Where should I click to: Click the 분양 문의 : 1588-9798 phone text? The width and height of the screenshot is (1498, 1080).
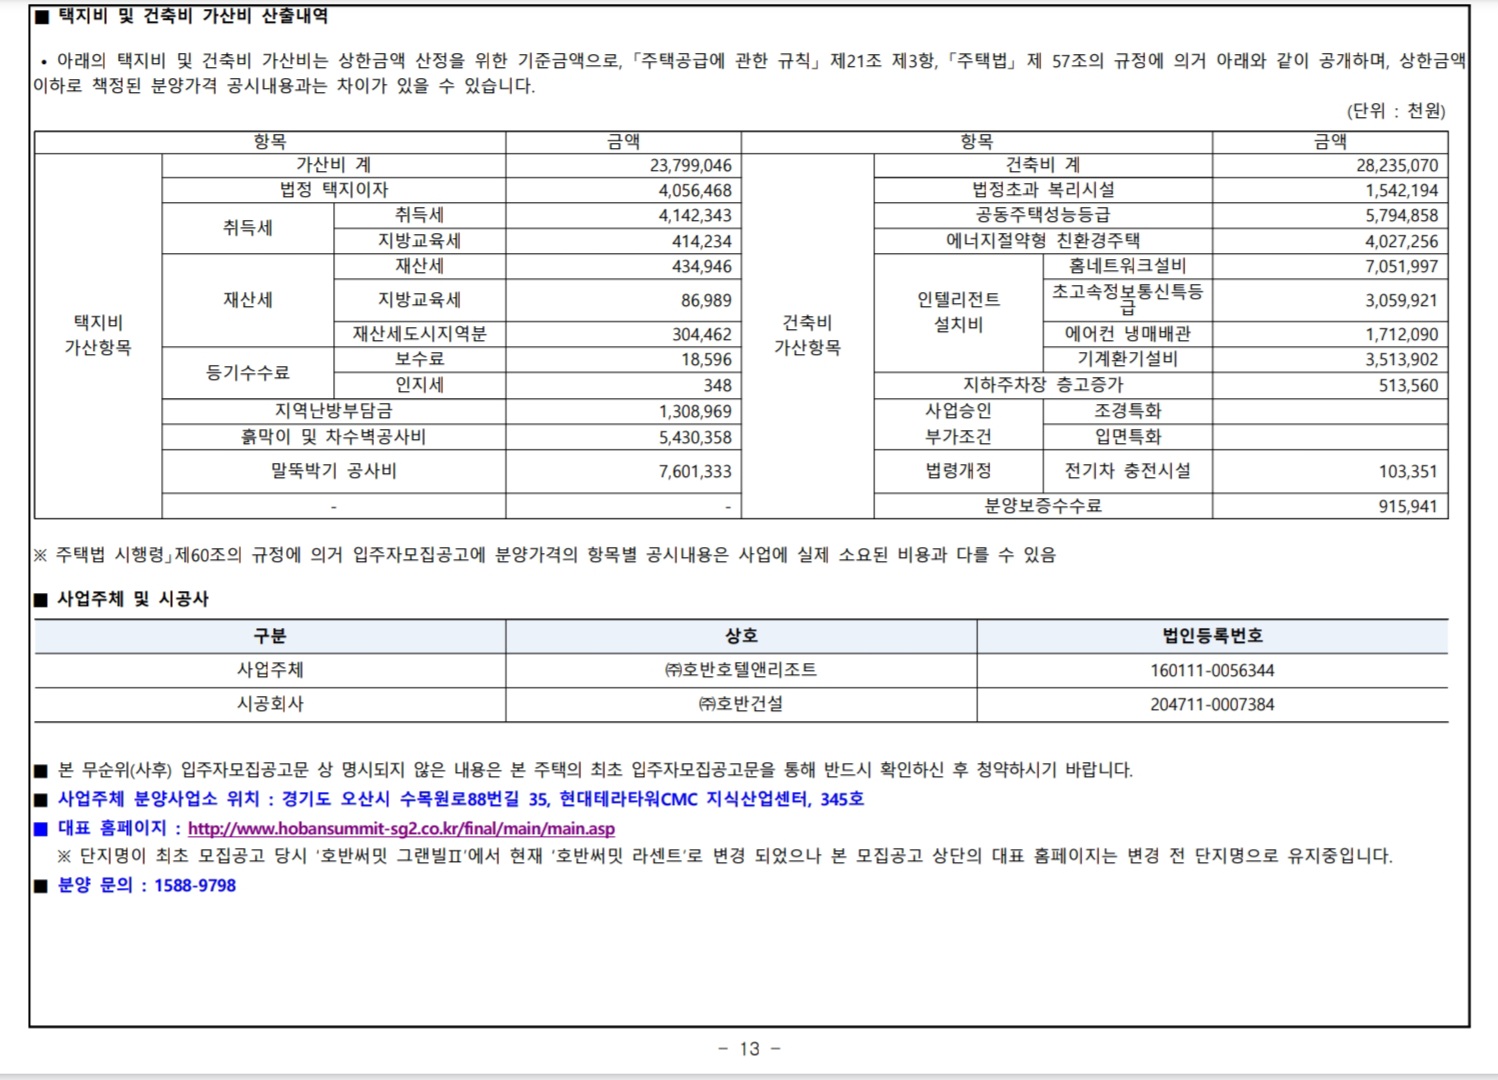tap(147, 885)
